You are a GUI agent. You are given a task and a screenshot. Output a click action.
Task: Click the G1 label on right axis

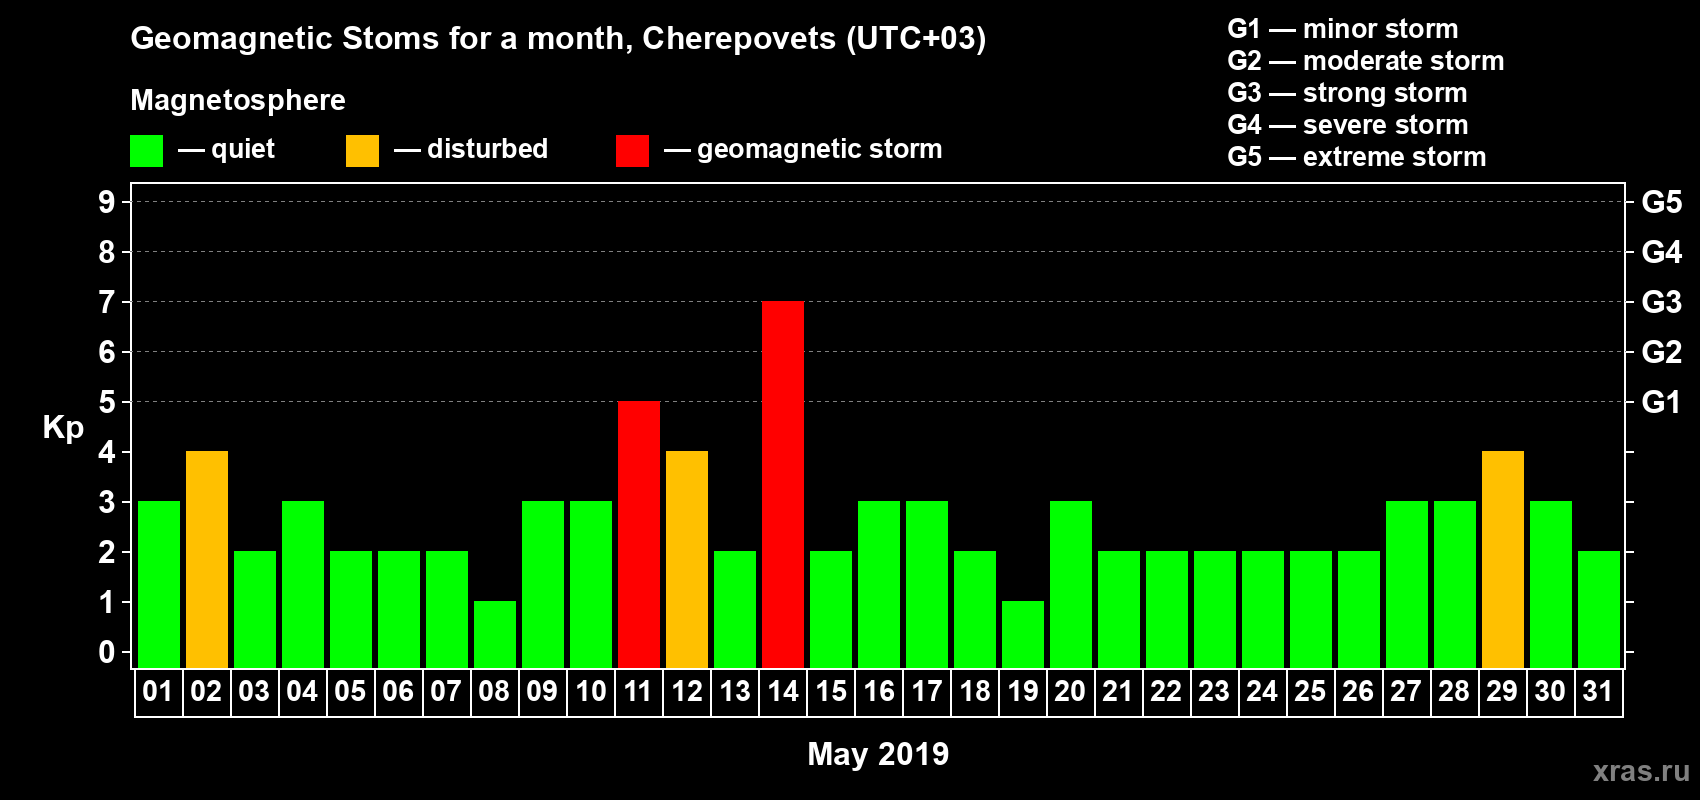pyautogui.click(x=1662, y=402)
